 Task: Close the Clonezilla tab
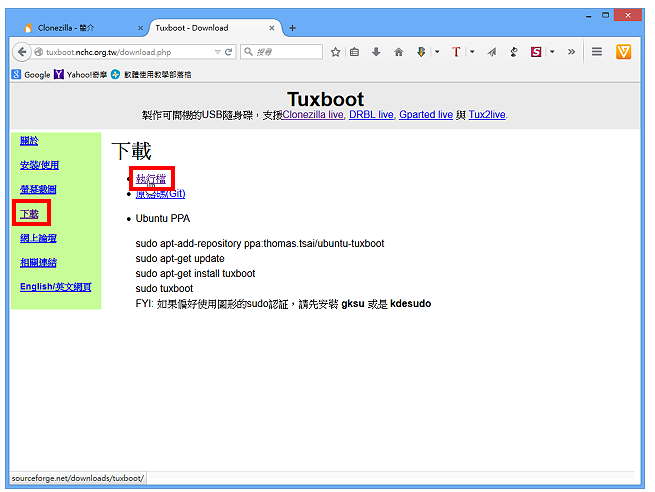[x=140, y=28]
